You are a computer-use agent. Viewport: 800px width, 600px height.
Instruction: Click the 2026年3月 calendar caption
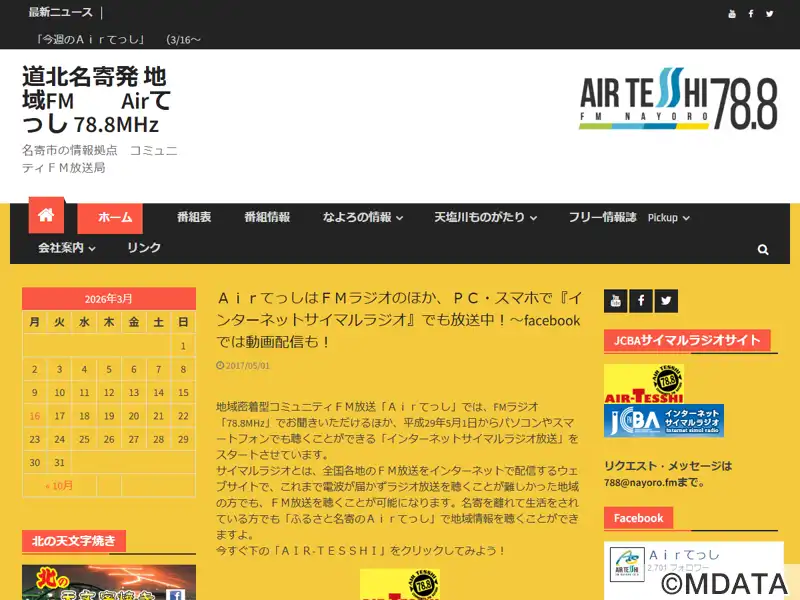tap(109, 299)
